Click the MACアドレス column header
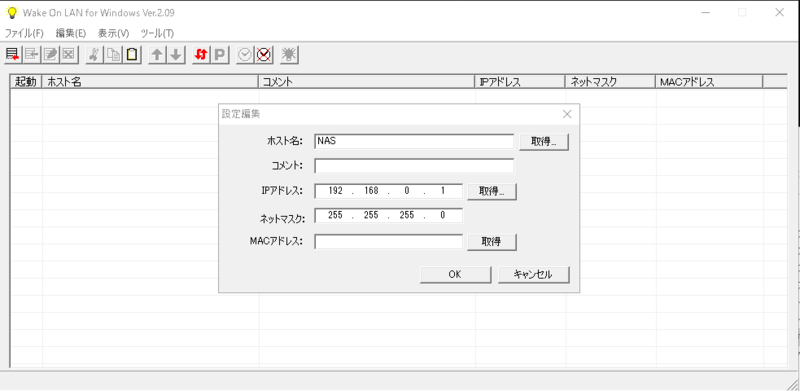 point(709,82)
